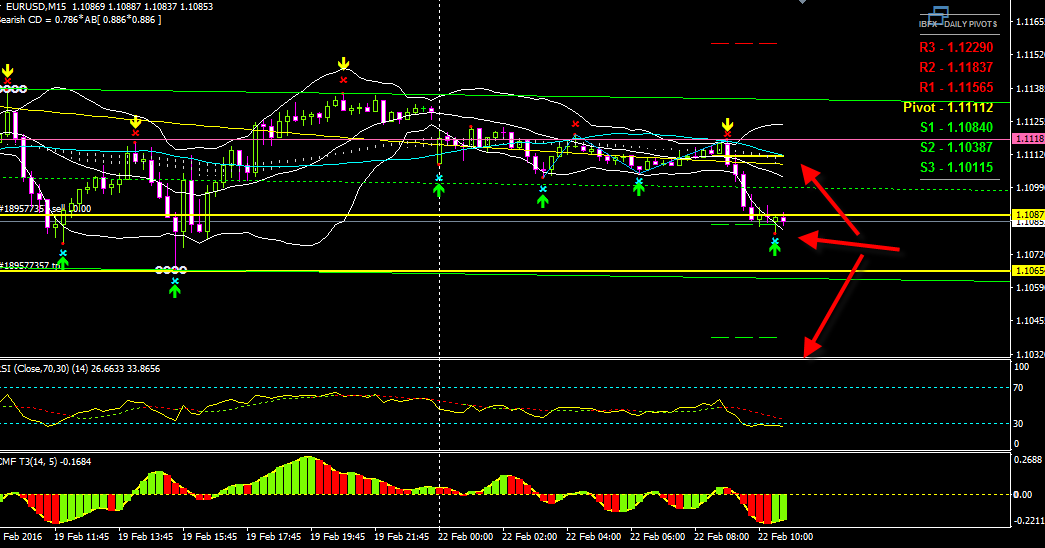Select the red arrowhead pointing to chart bottom
The image size is (1045, 548).
[x=812, y=346]
